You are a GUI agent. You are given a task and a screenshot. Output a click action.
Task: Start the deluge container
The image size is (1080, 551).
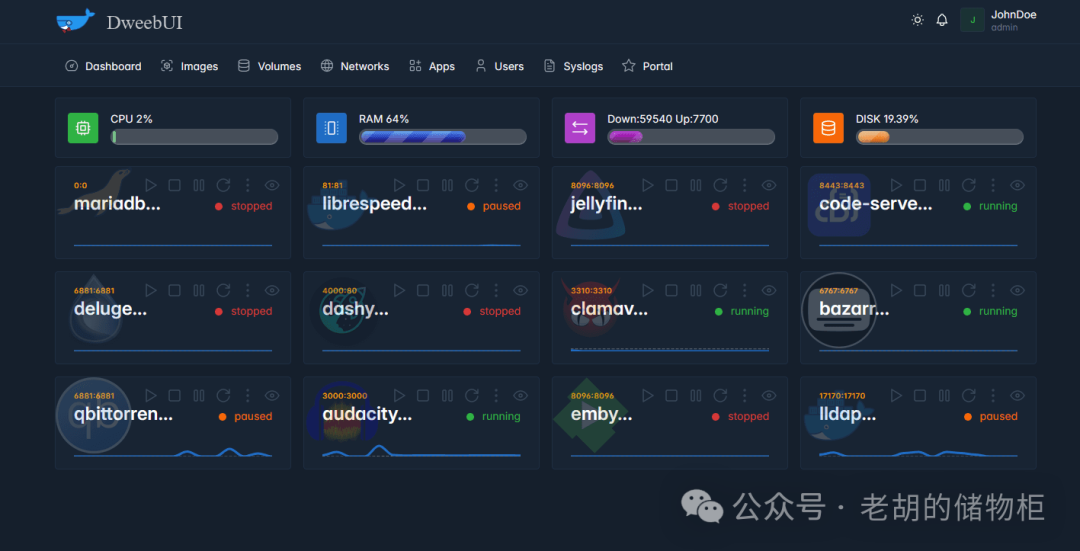(151, 291)
